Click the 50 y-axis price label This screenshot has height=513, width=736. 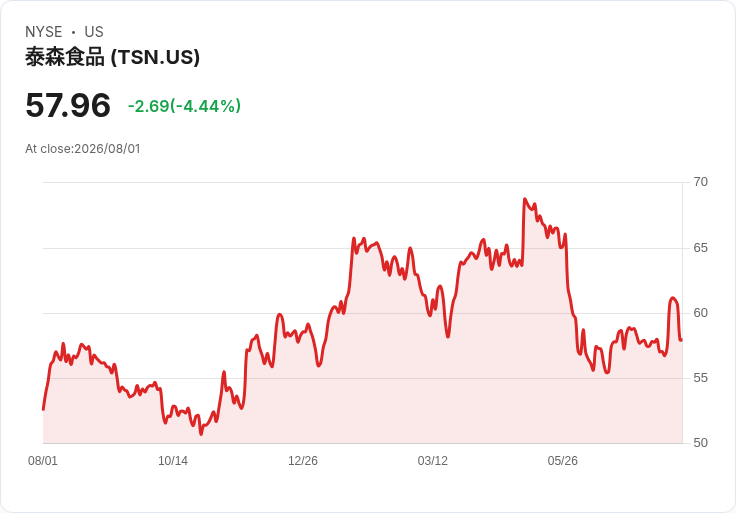[700, 443]
